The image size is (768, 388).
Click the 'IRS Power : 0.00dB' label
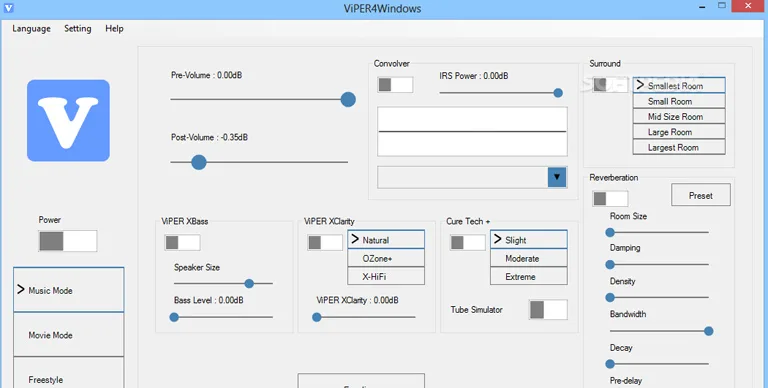click(474, 75)
